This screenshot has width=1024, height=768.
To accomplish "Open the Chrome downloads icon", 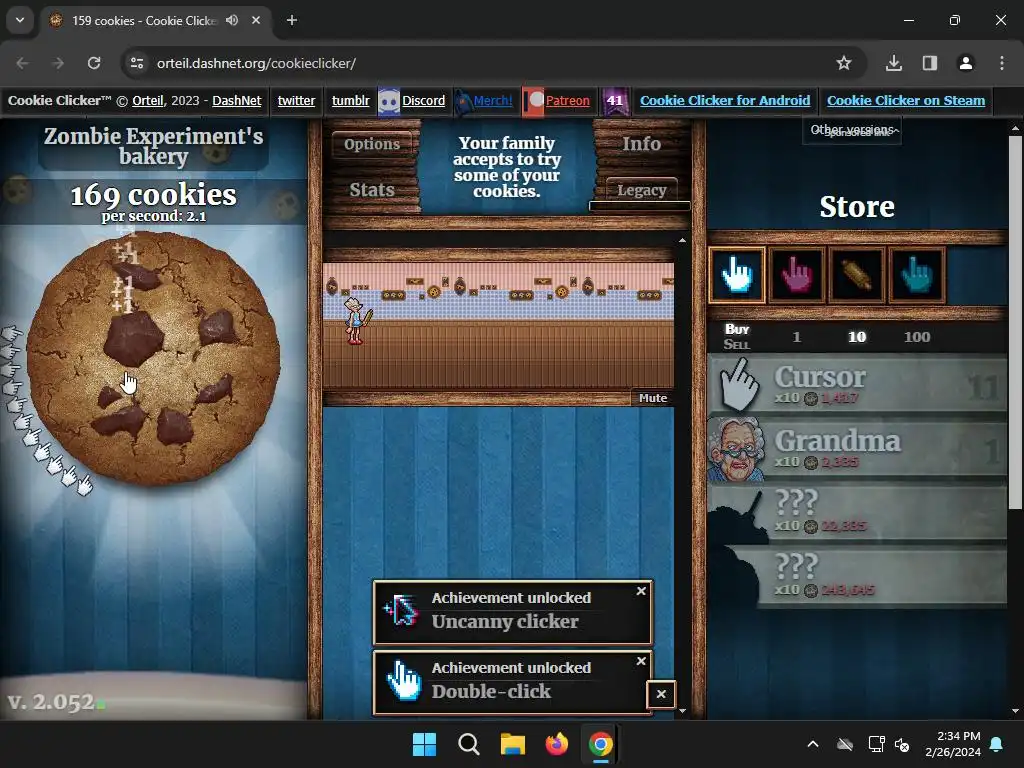I will click(x=893, y=63).
